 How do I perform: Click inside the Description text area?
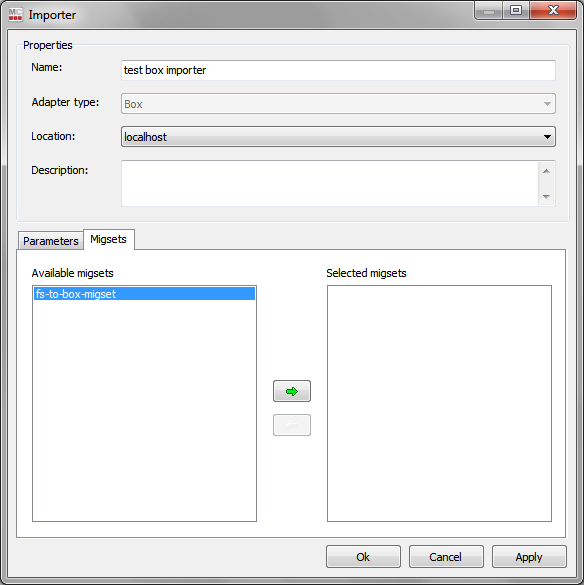(330, 183)
